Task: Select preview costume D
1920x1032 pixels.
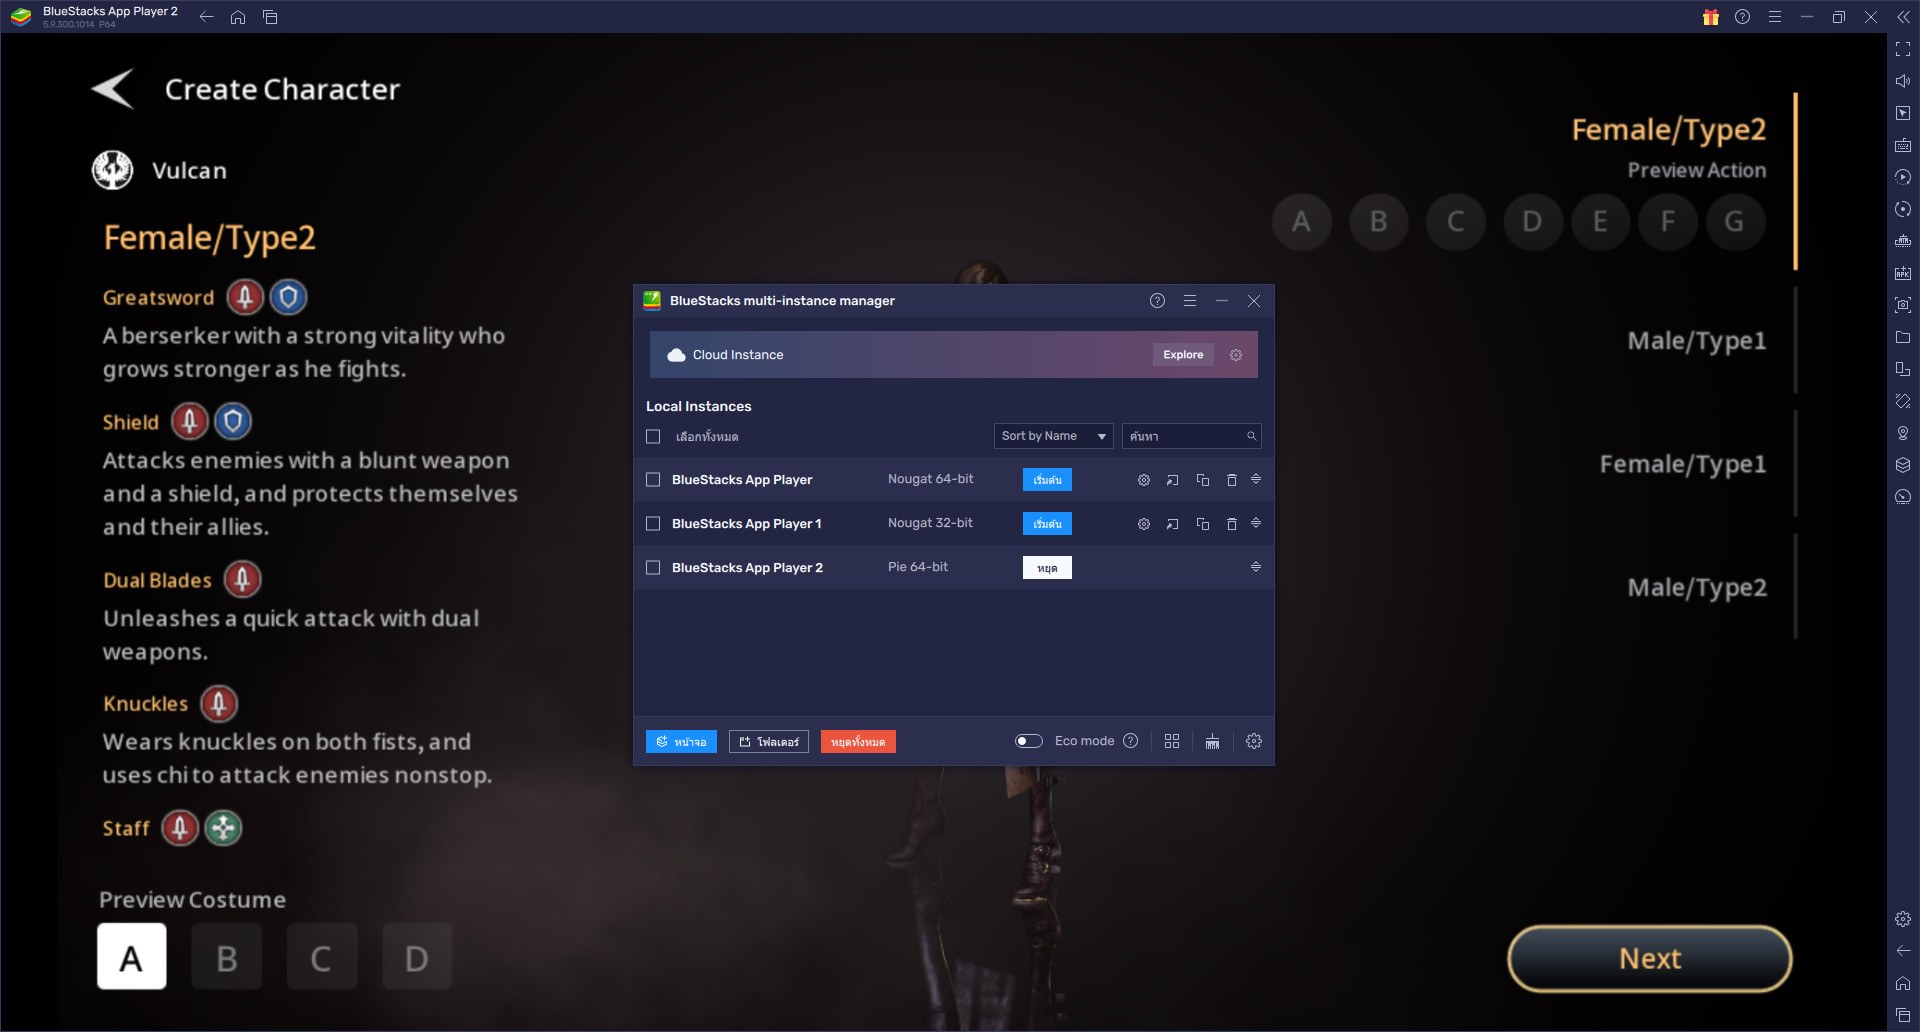Action: click(417, 956)
